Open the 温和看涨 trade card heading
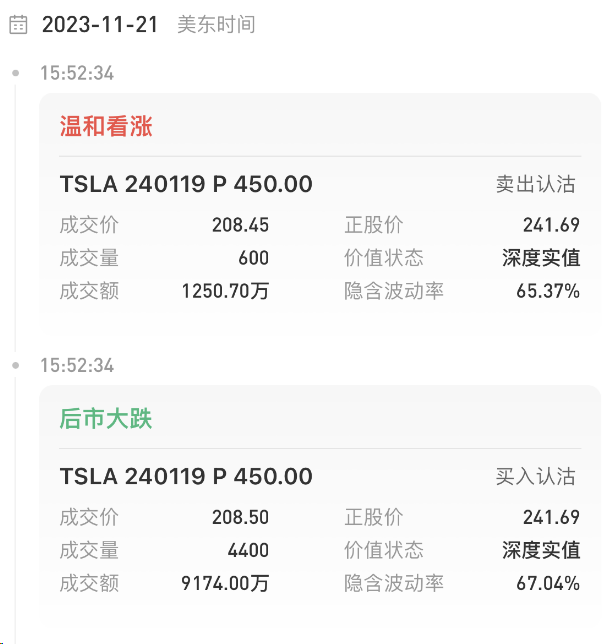This screenshot has width=604, height=644. (106, 126)
